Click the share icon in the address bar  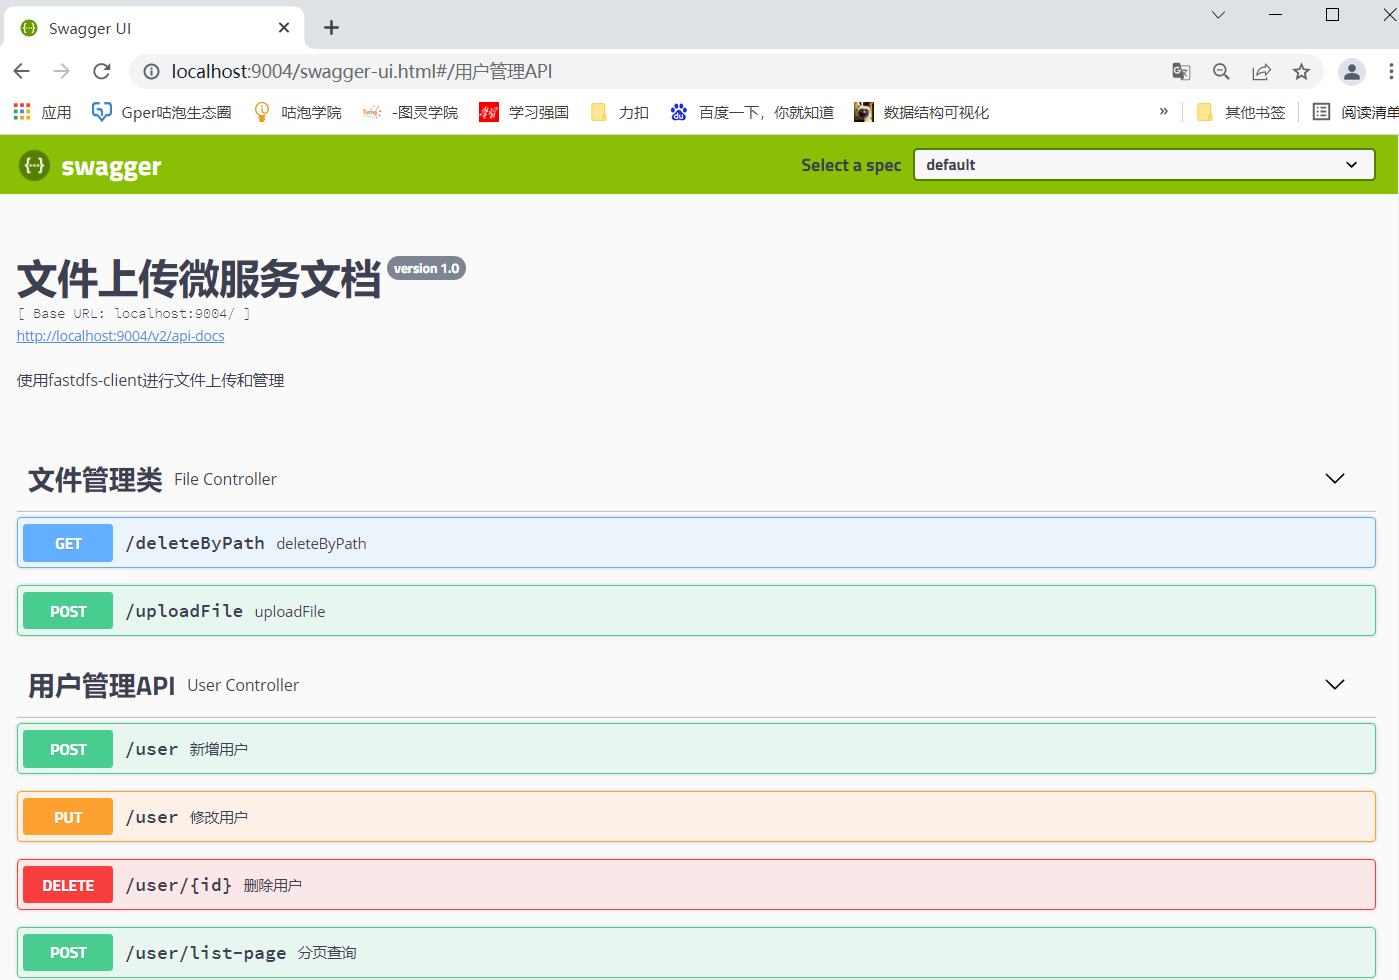(1261, 71)
